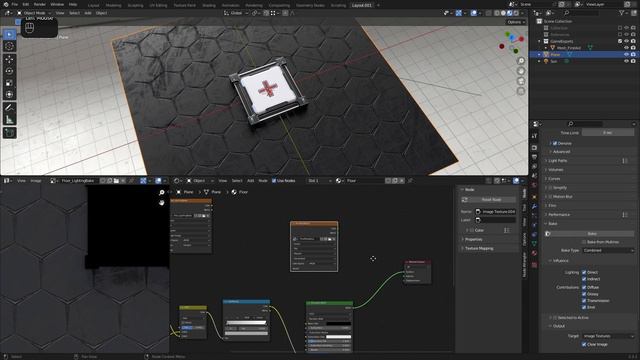Open the Modifier wrench properties tab
Image resolution: width=640 pixels, height=360 pixels.
coord(534,207)
